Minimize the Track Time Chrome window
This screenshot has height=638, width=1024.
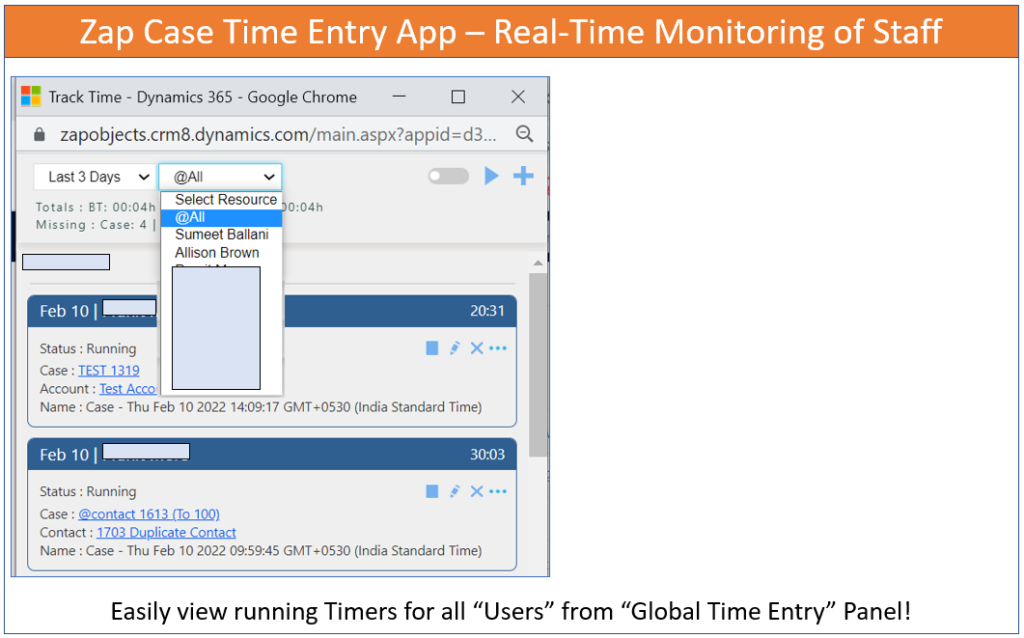pyautogui.click(x=399, y=97)
